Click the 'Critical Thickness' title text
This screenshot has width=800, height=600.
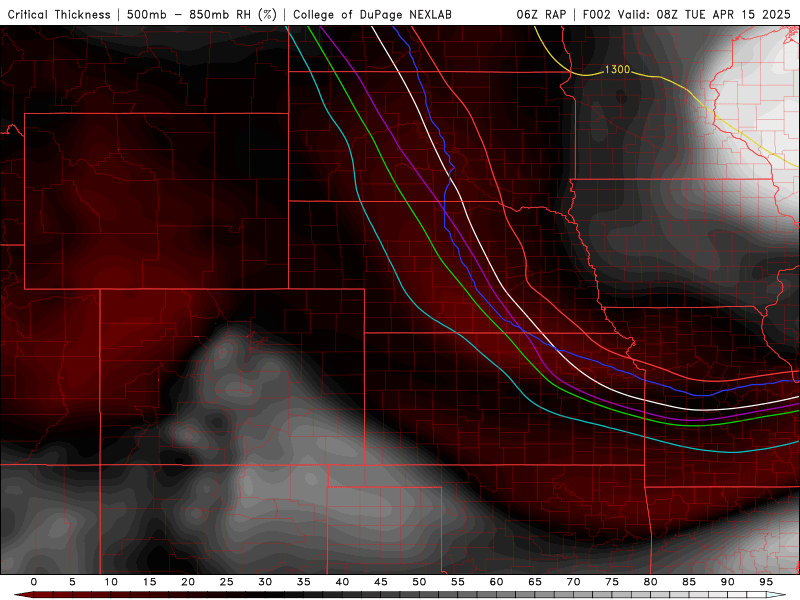coord(59,15)
